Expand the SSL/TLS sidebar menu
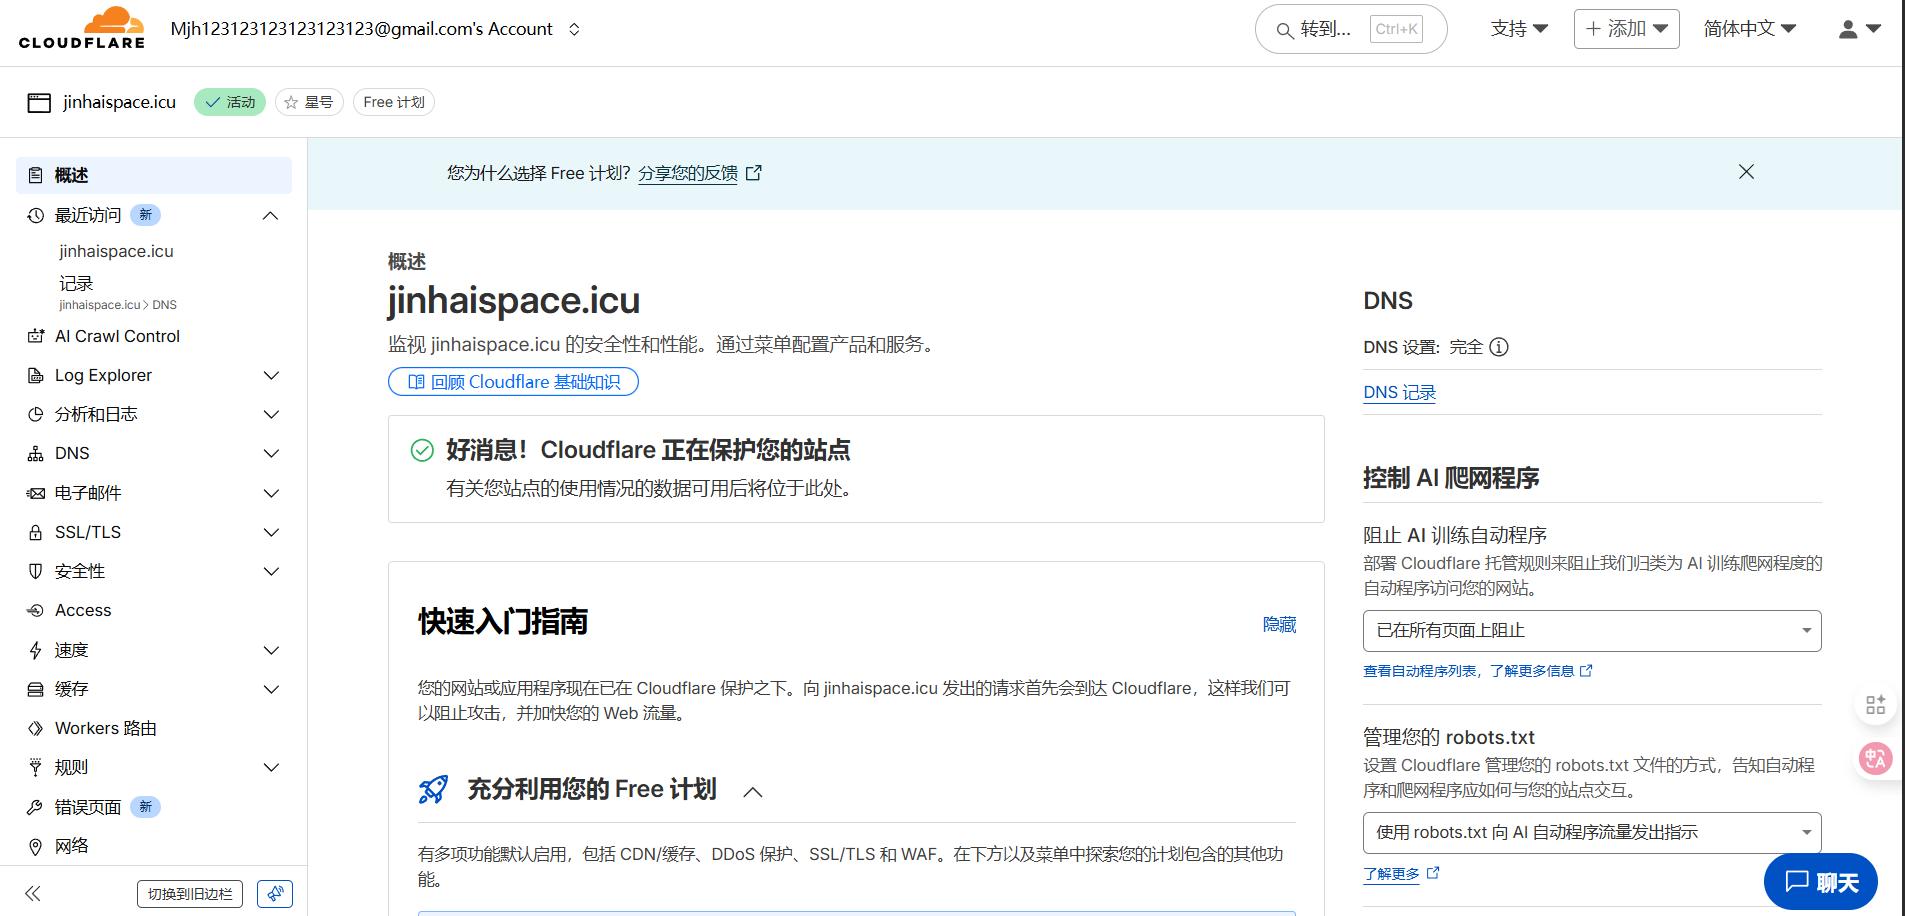 click(x=270, y=532)
